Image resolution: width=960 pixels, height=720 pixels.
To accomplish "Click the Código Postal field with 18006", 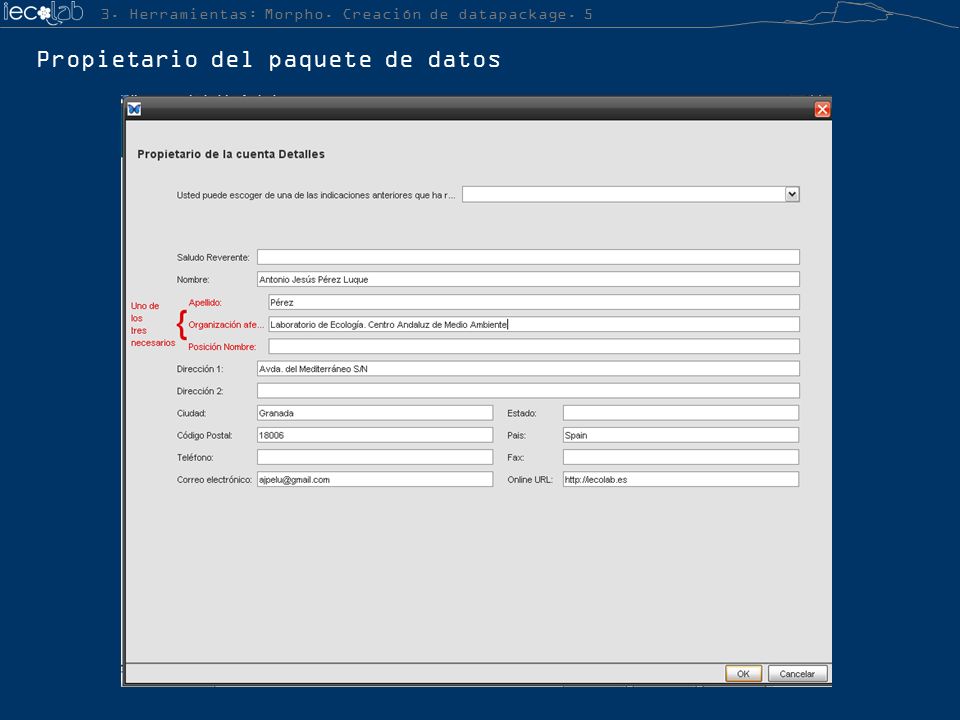I will [375, 435].
